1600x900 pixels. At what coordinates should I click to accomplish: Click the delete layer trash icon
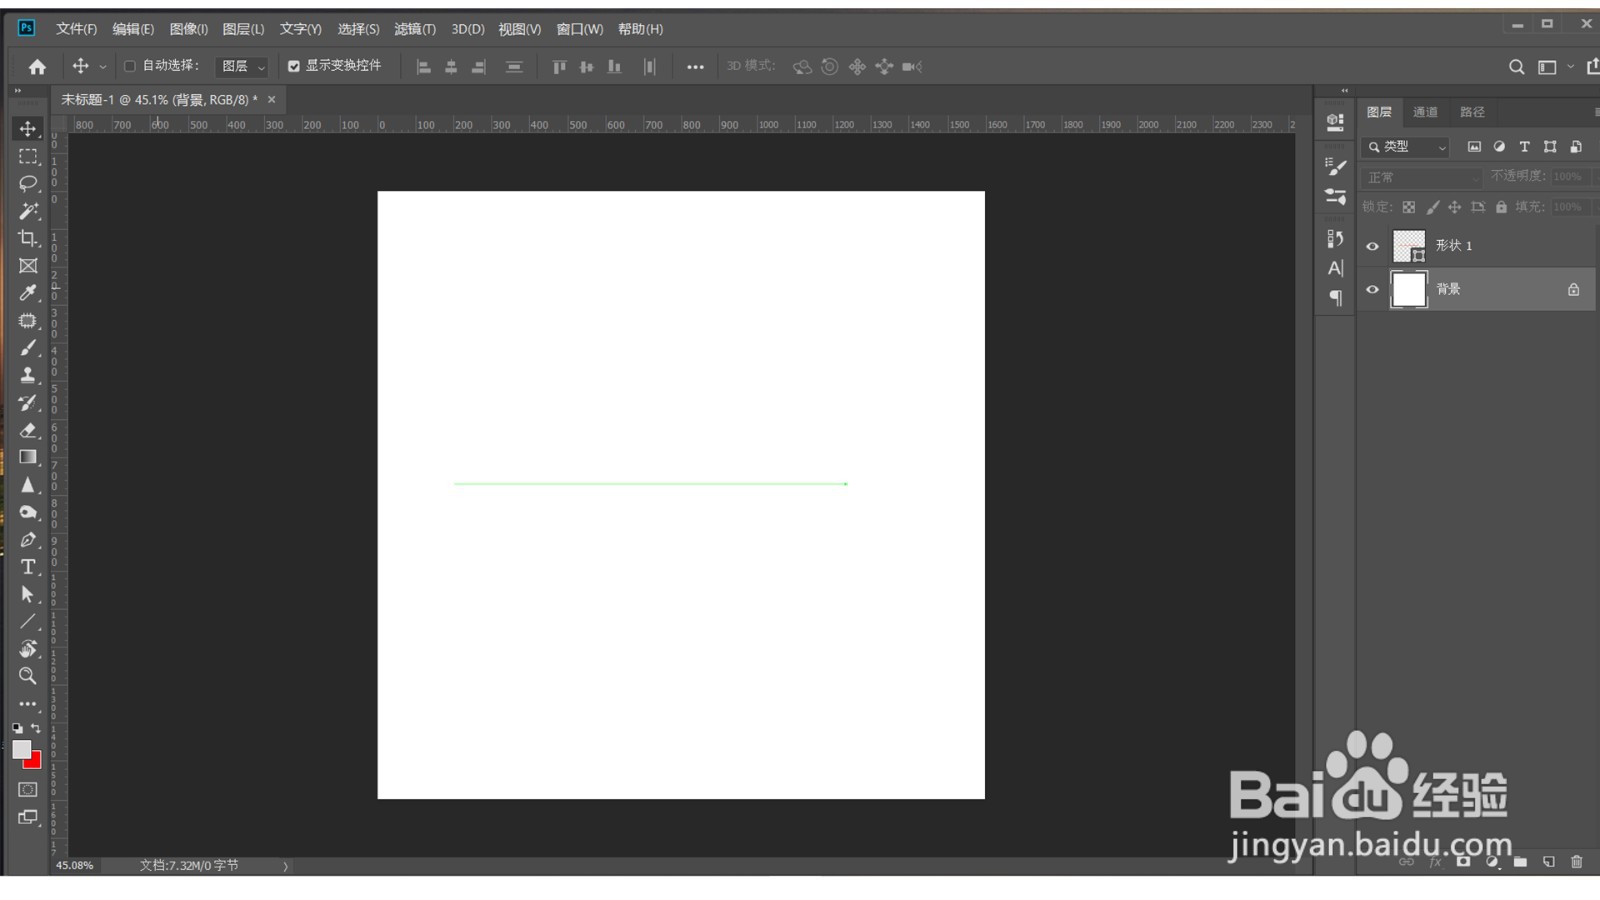(1577, 861)
